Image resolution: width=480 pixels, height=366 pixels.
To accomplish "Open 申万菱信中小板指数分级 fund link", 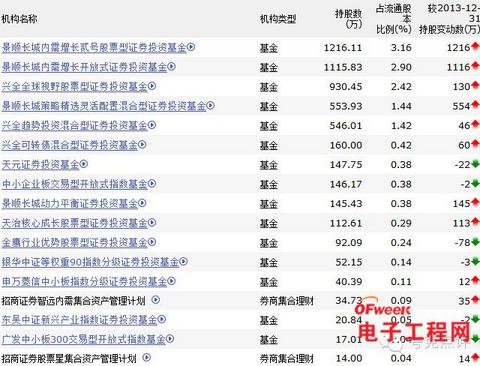I will coord(84,282).
